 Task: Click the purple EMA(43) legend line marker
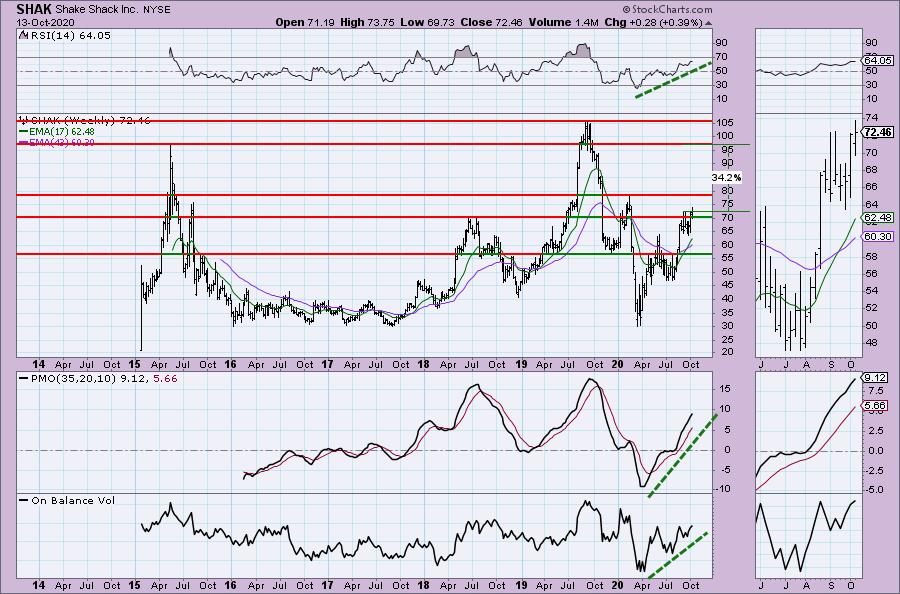24,142
